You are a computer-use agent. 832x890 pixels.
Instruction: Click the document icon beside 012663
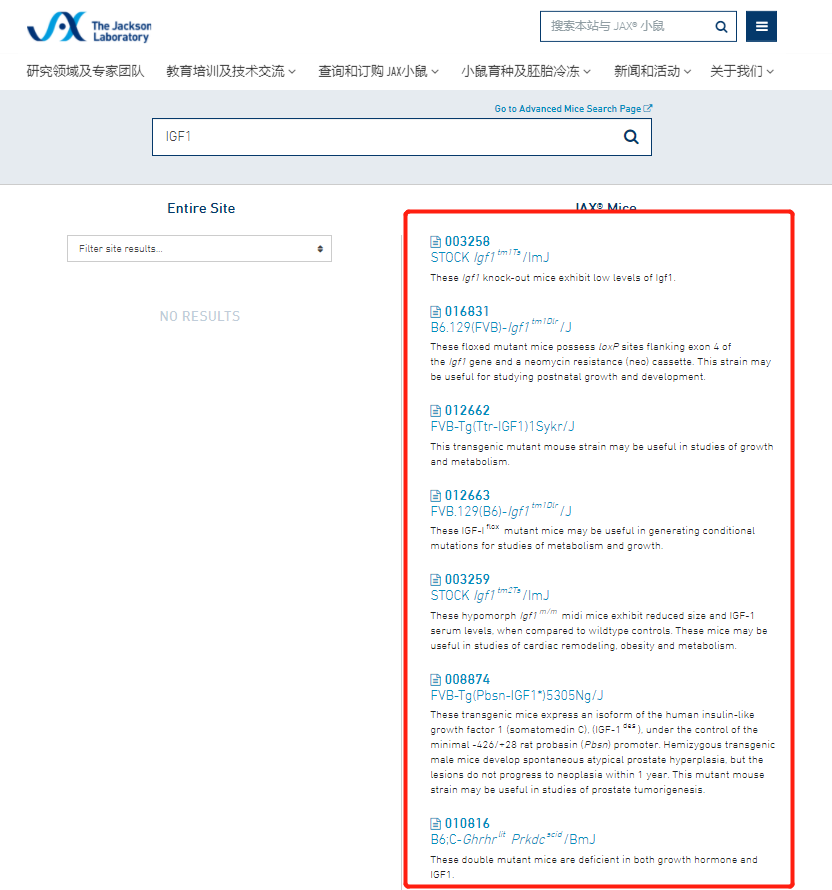435,496
